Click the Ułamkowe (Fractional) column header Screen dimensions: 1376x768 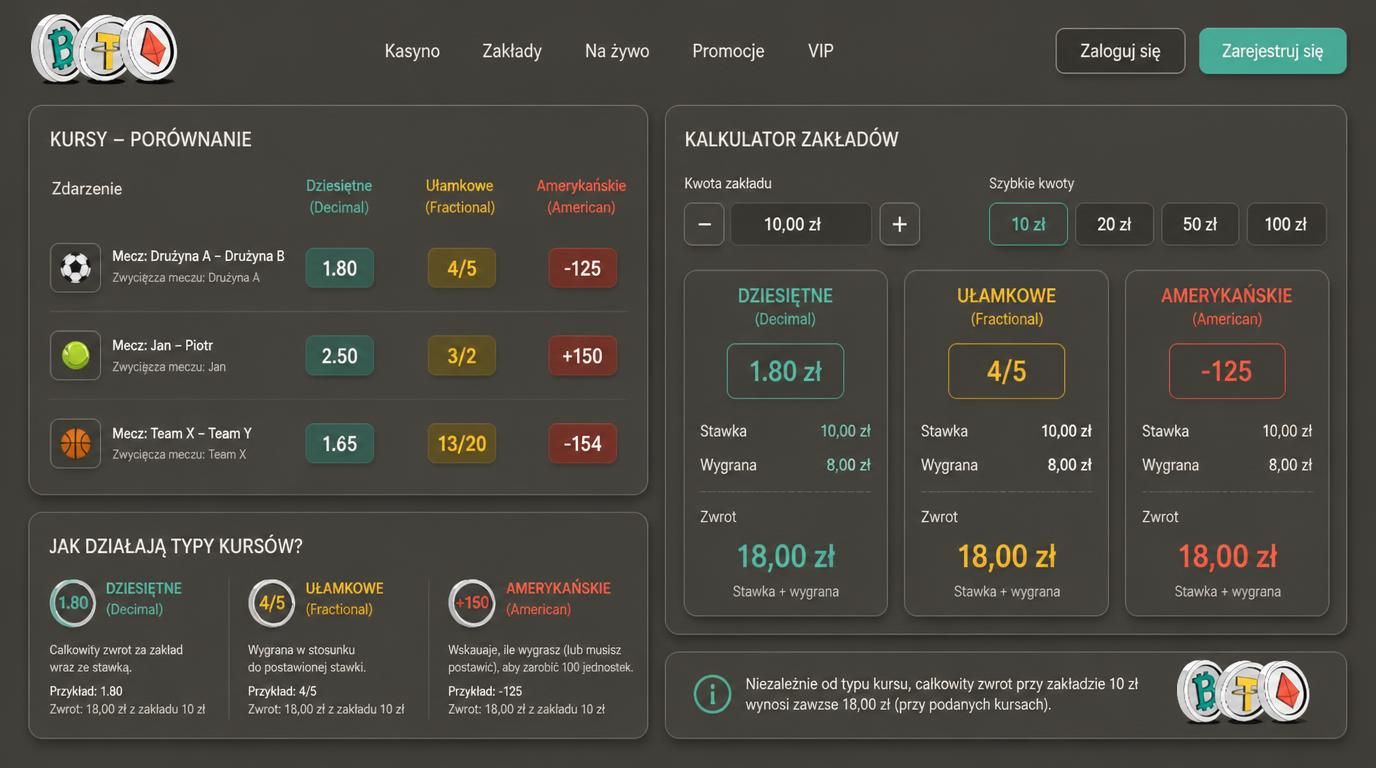(x=460, y=196)
